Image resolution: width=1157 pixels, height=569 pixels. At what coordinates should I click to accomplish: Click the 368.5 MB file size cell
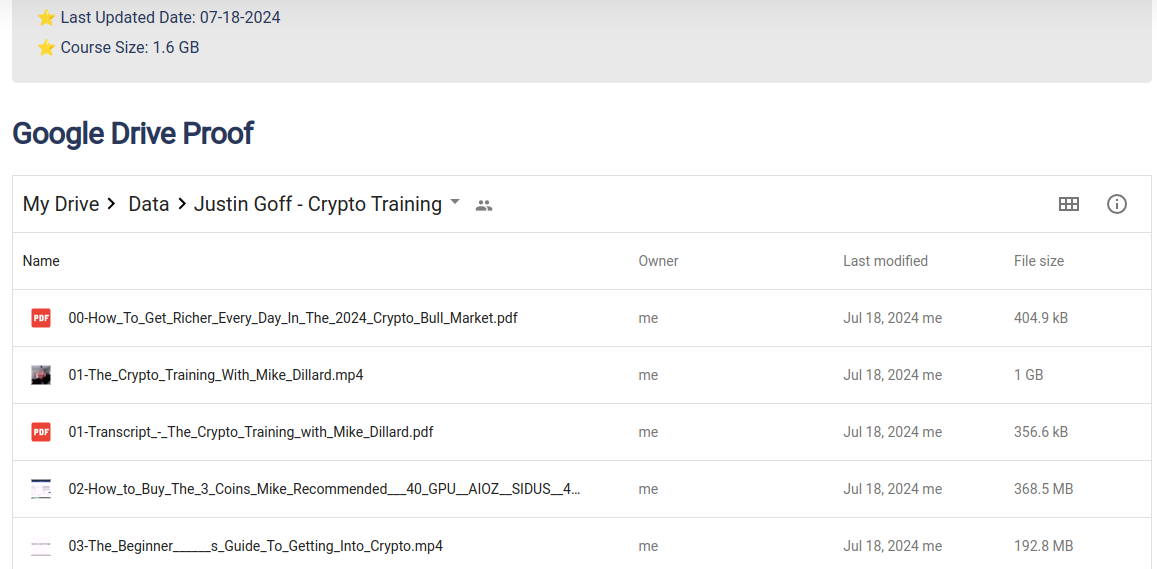(x=1043, y=489)
